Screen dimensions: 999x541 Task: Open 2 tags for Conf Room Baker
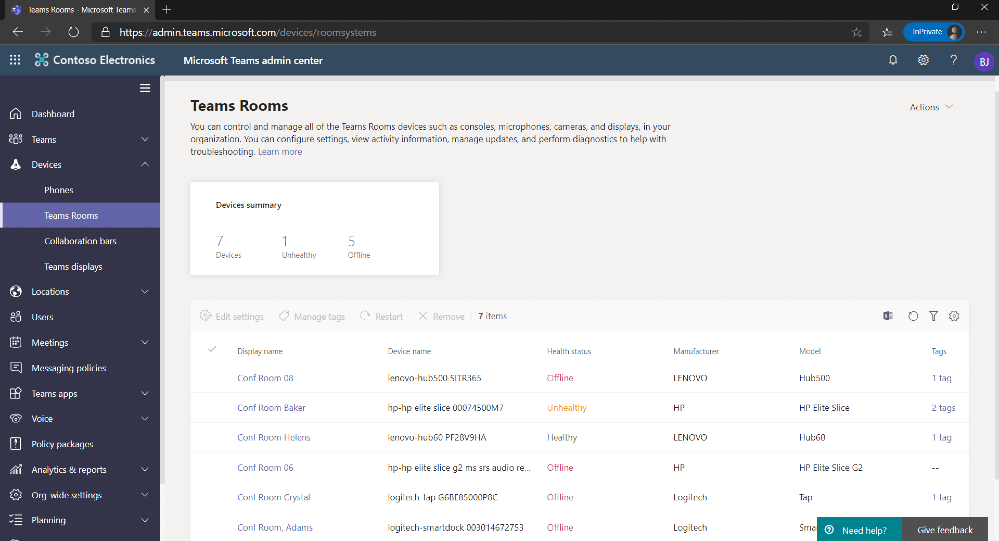point(943,408)
